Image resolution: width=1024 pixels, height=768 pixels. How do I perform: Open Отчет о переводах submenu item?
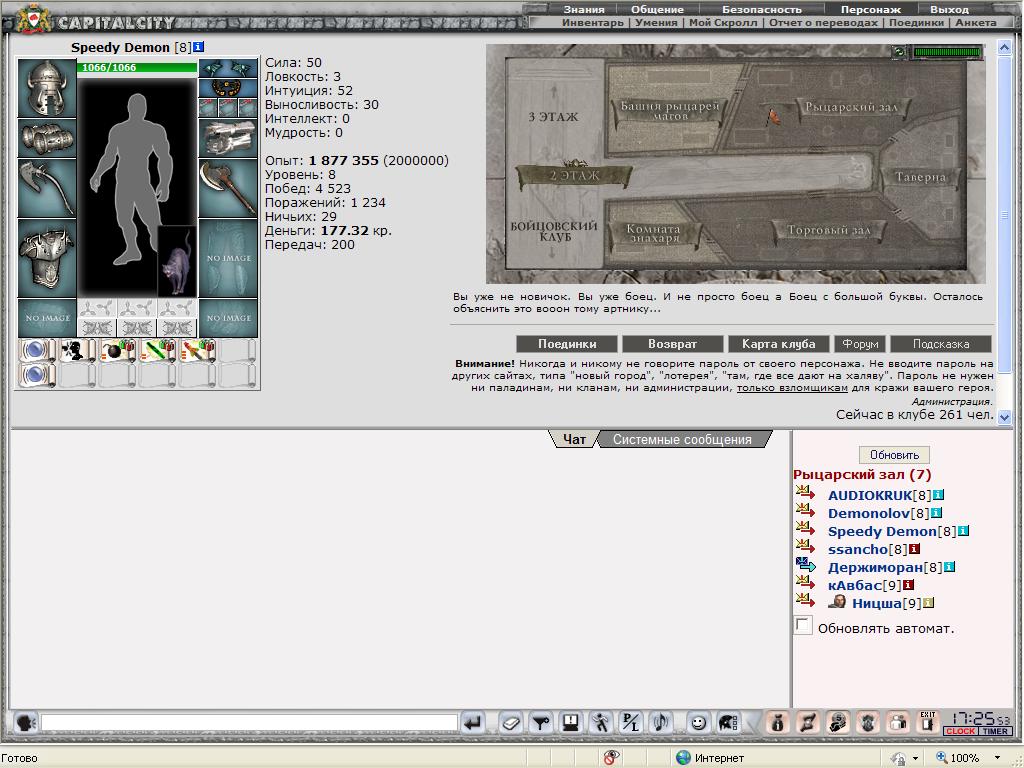point(823,22)
